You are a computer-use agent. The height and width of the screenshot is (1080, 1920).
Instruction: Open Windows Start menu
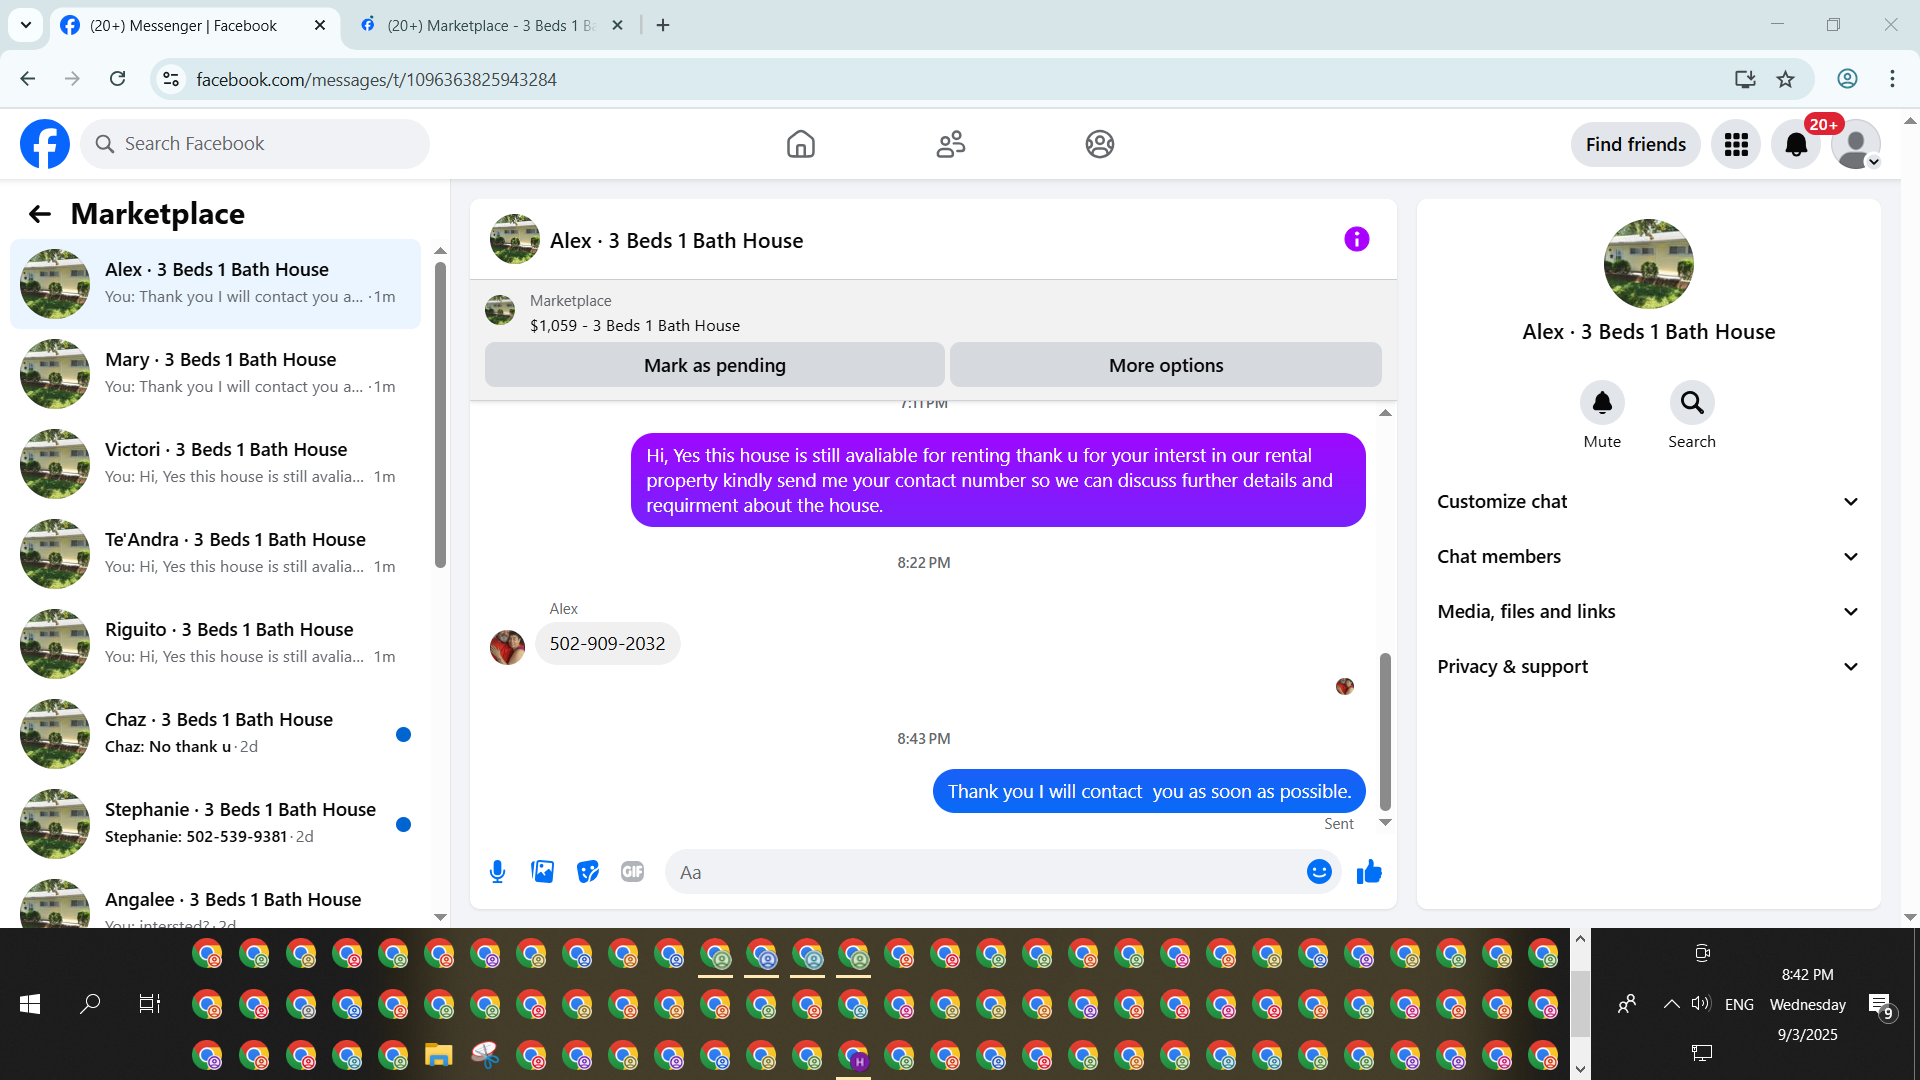click(30, 1004)
